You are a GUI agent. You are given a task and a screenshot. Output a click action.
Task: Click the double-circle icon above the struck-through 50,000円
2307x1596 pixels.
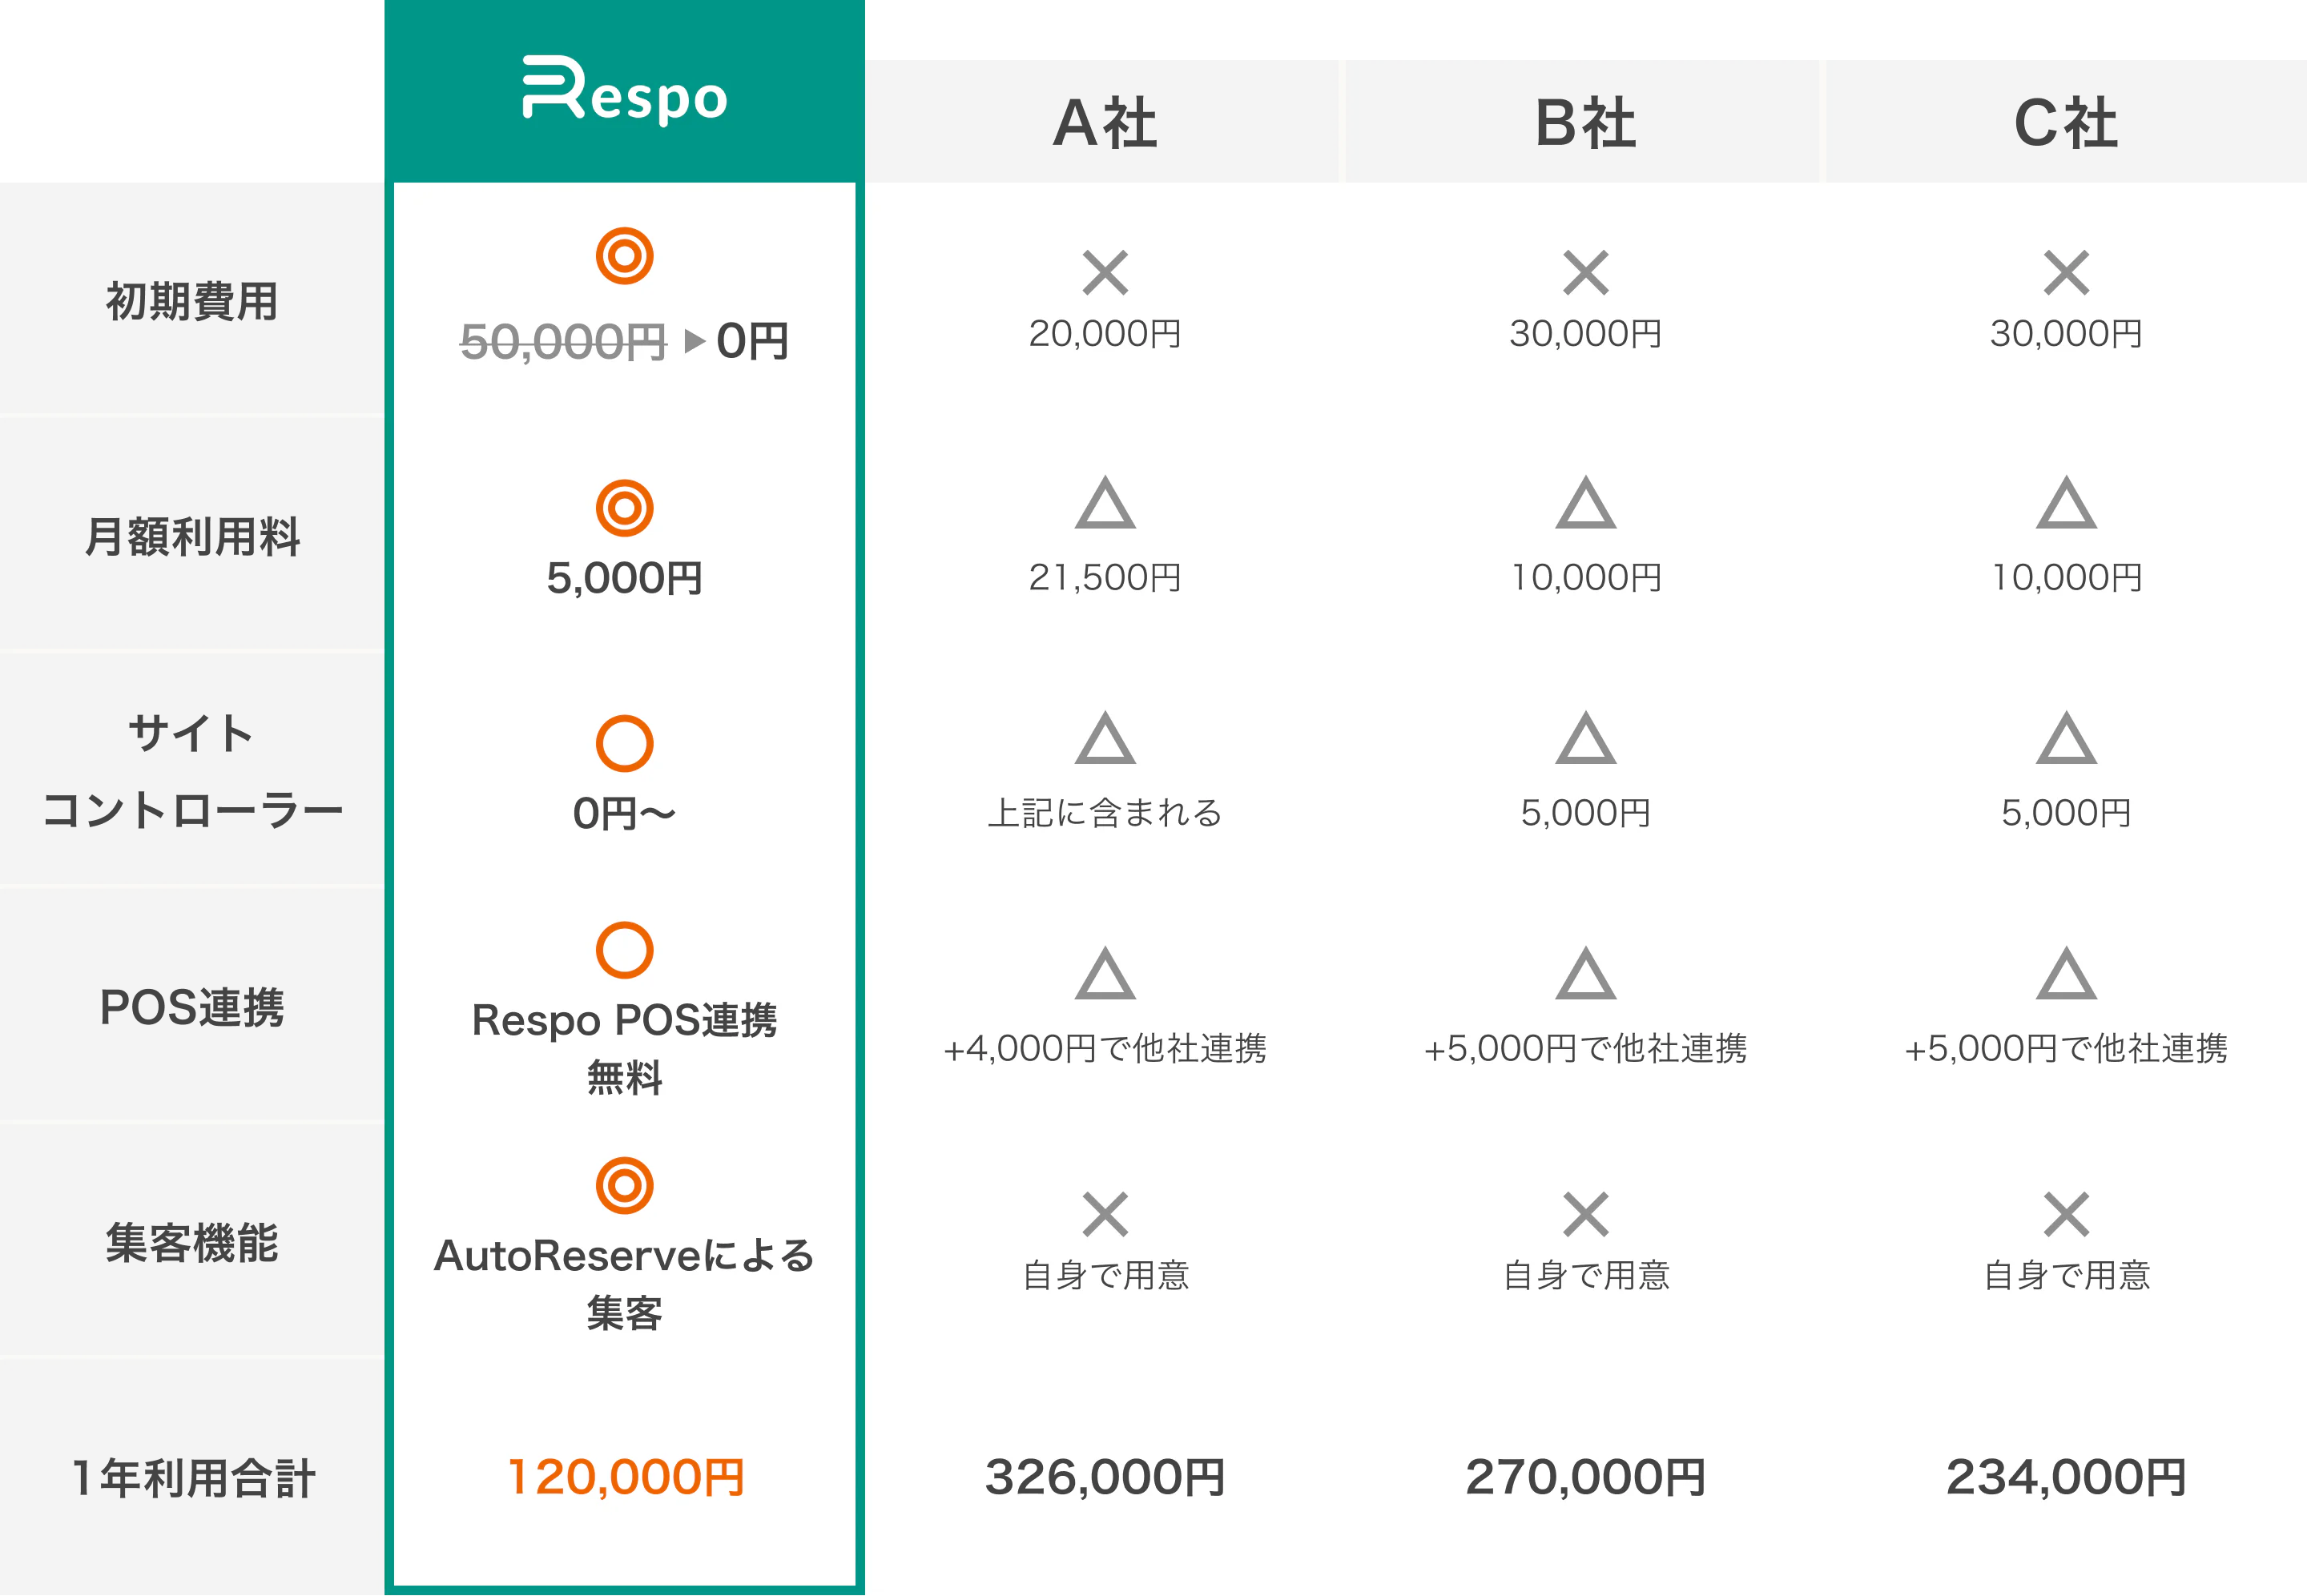pyautogui.click(x=625, y=256)
